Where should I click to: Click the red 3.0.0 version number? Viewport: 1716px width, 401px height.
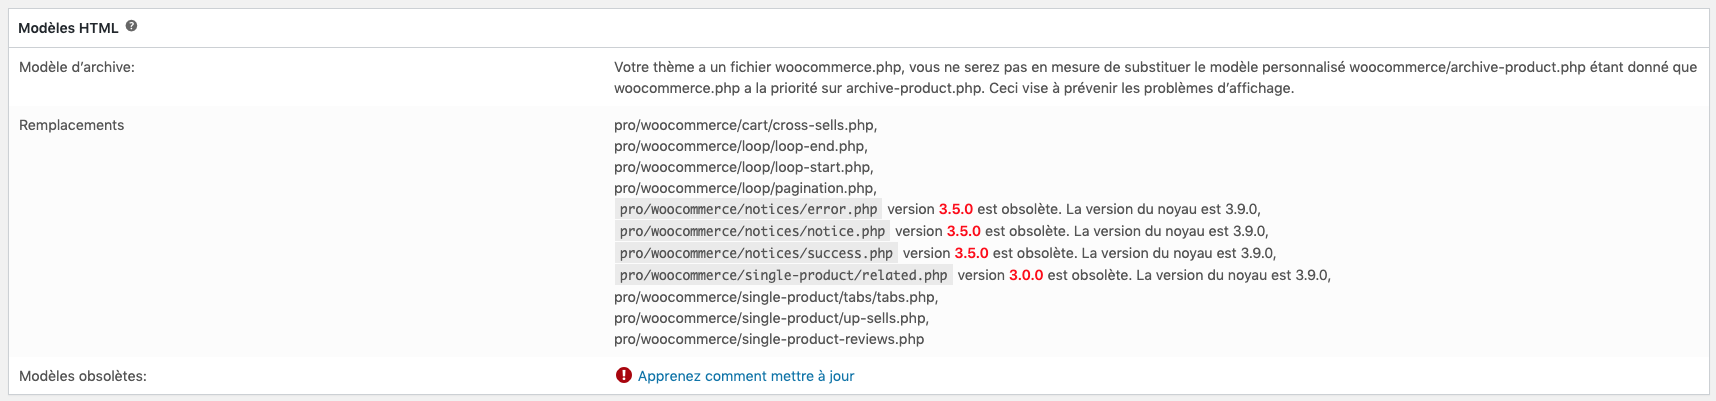pos(1026,275)
